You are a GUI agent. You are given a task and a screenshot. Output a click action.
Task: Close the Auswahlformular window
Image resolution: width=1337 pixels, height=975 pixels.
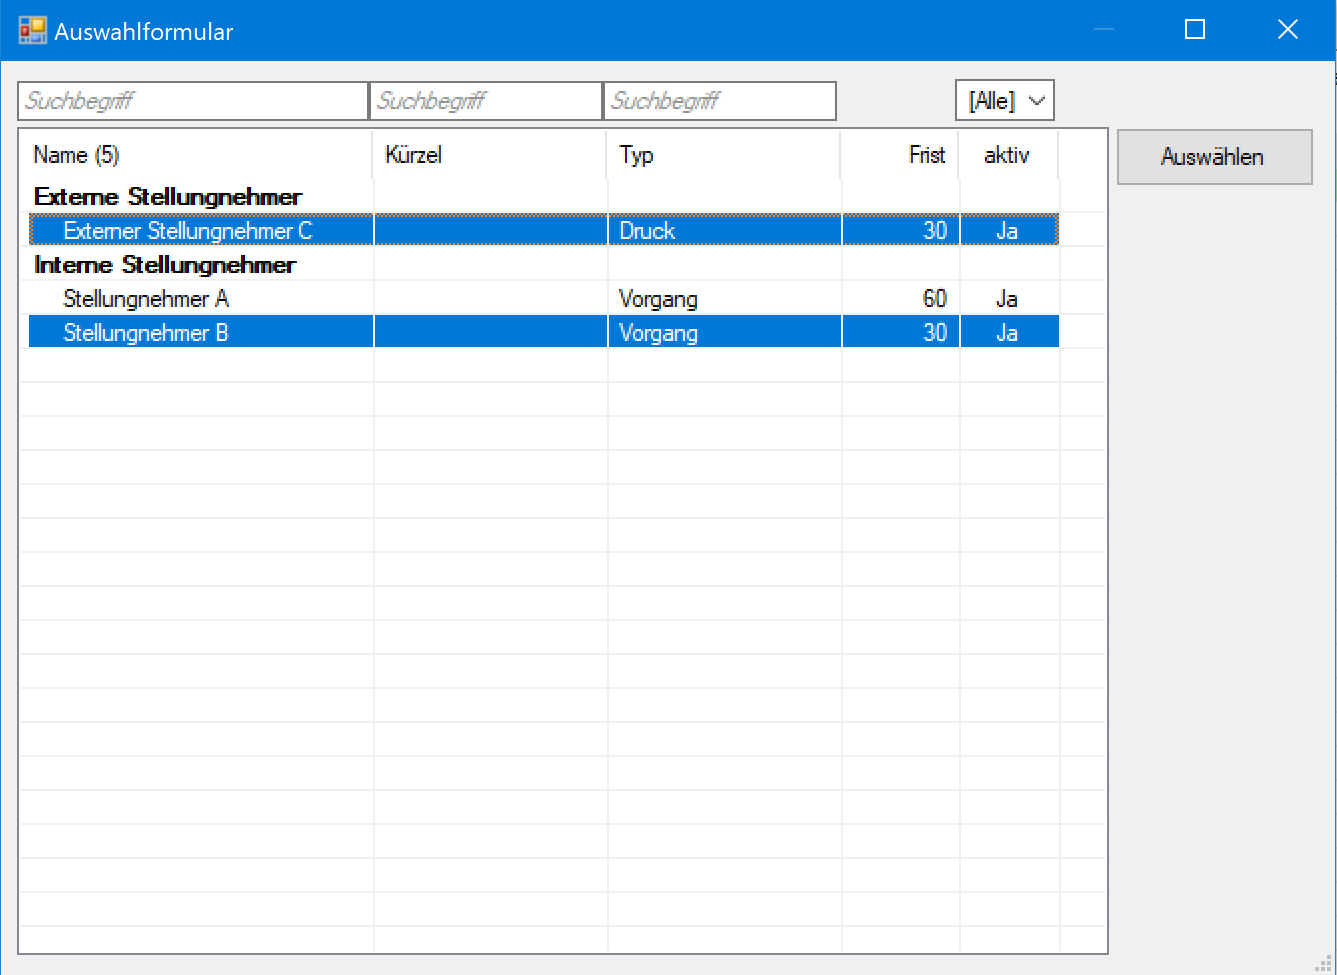pyautogui.click(x=1287, y=30)
